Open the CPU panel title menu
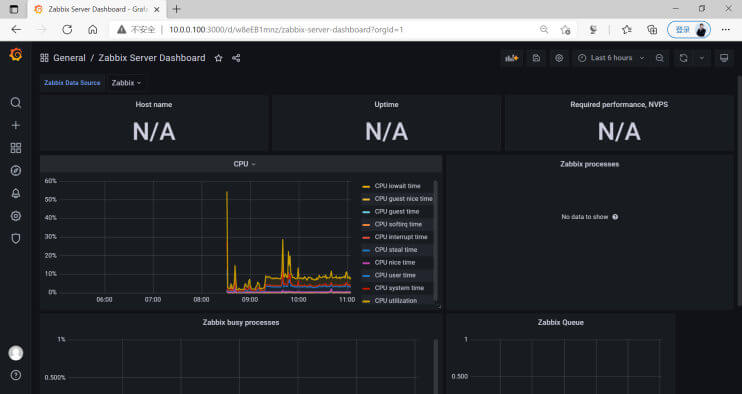 coord(244,164)
